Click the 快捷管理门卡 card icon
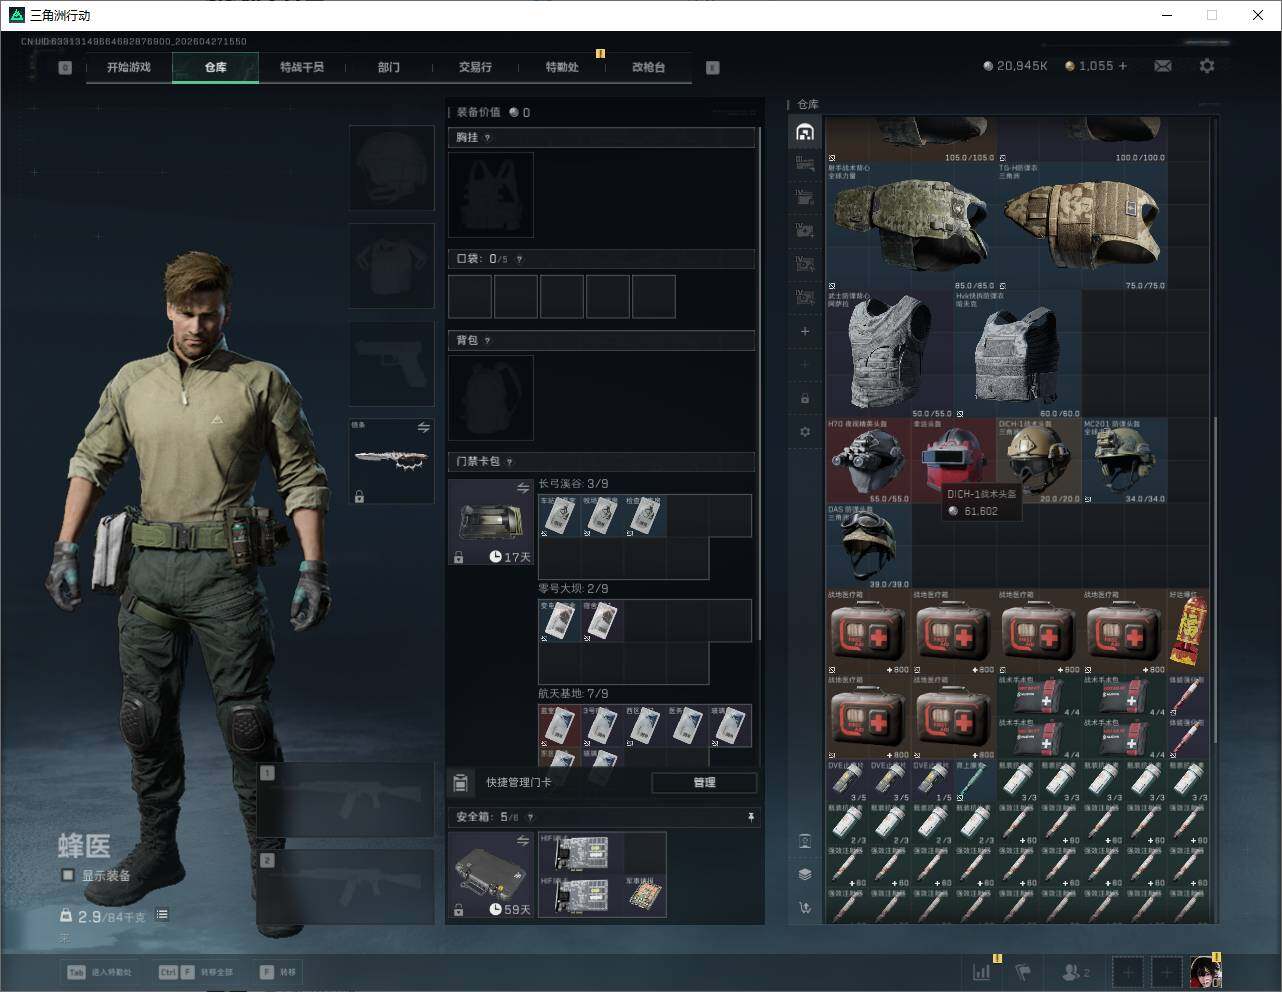This screenshot has width=1282, height=992. [x=461, y=782]
